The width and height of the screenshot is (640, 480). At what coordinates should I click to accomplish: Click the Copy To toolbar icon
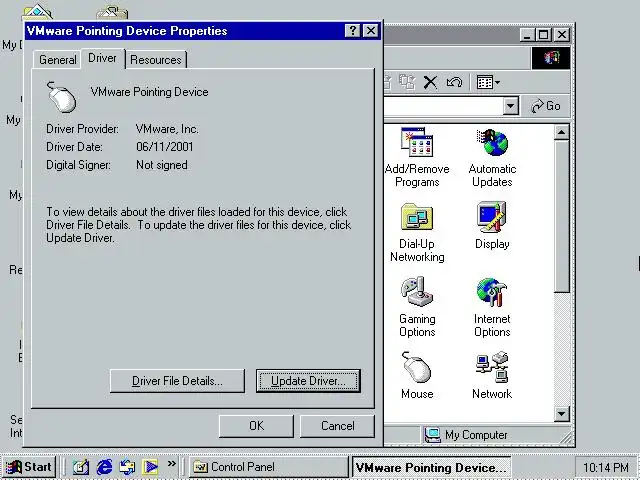[x=407, y=82]
